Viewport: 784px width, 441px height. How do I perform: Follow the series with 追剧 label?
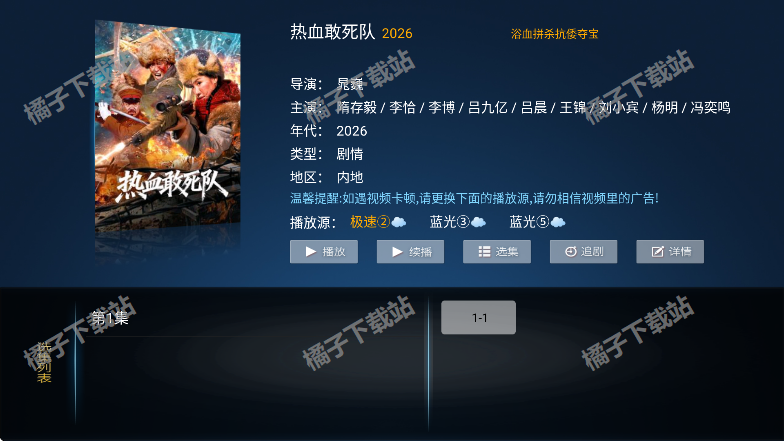[x=592, y=252]
